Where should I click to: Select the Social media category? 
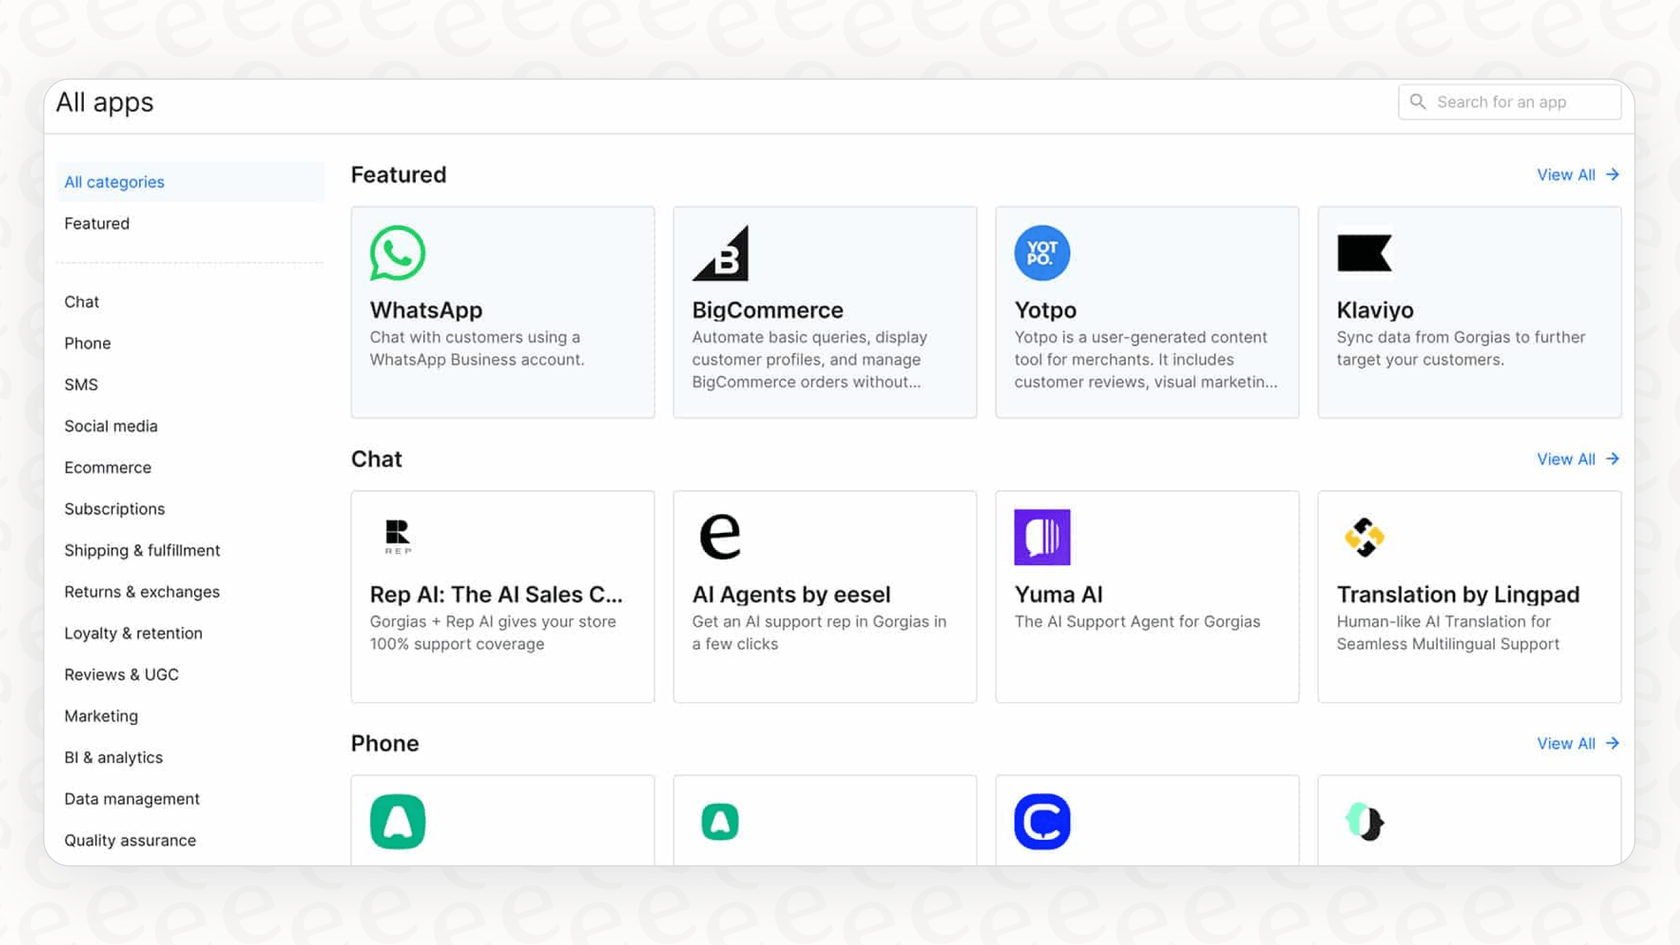click(111, 425)
